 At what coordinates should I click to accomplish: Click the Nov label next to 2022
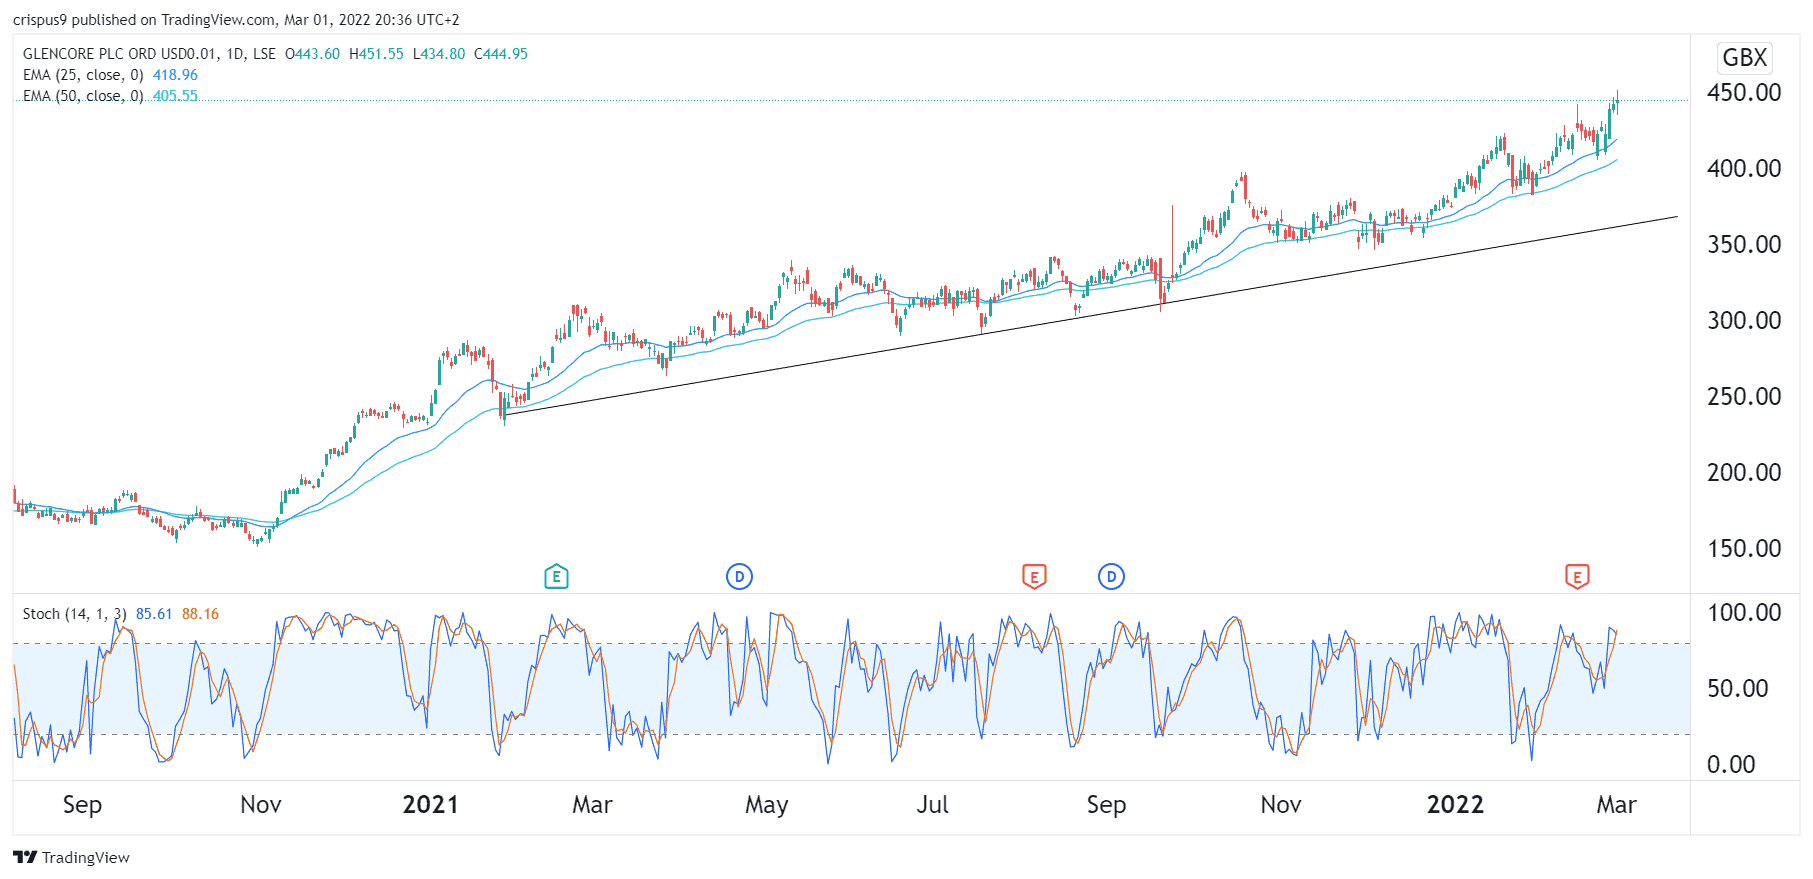tap(1281, 805)
